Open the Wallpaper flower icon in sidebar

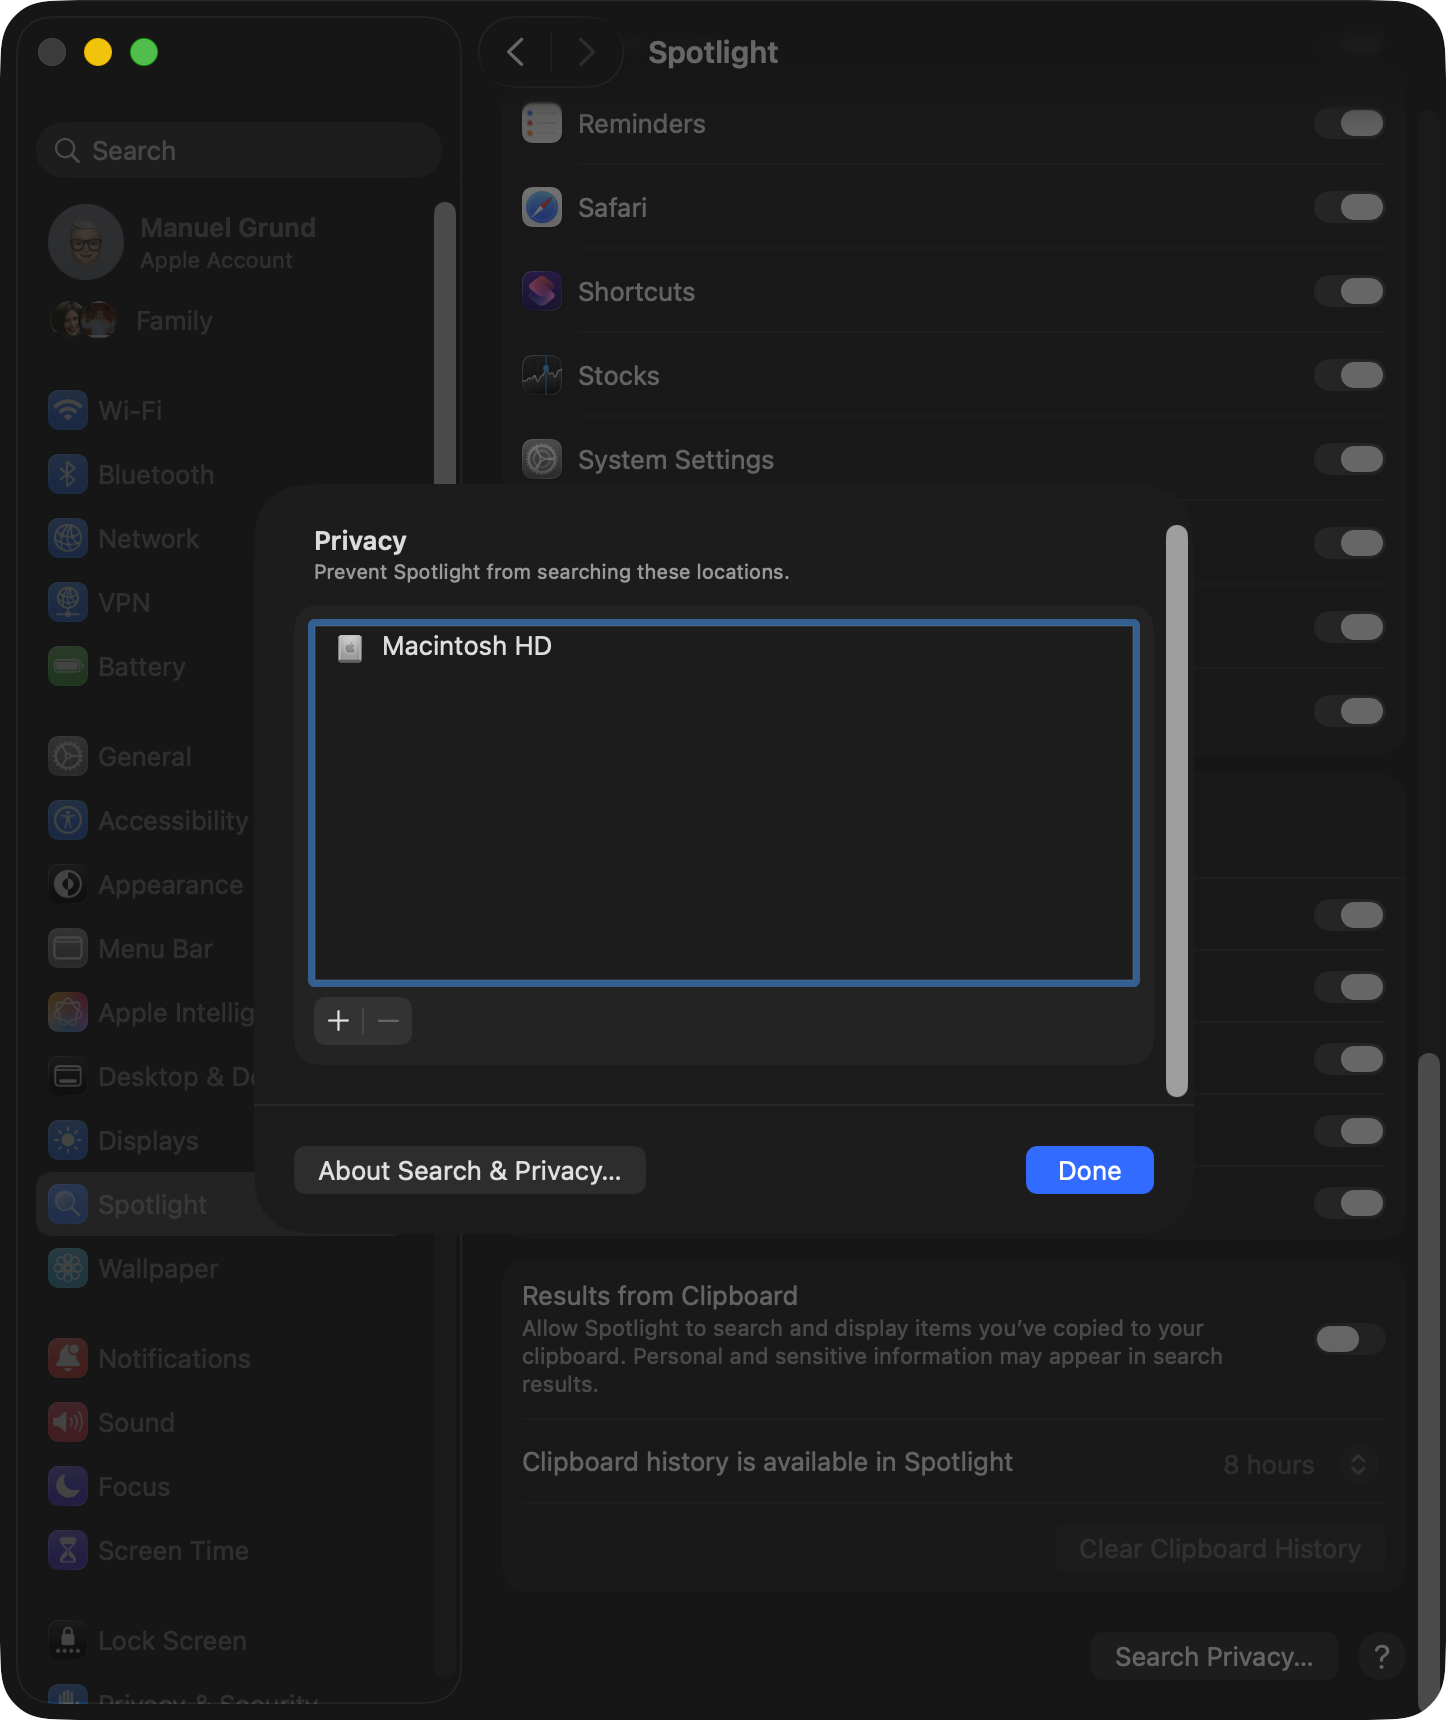pyautogui.click(x=68, y=1268)
